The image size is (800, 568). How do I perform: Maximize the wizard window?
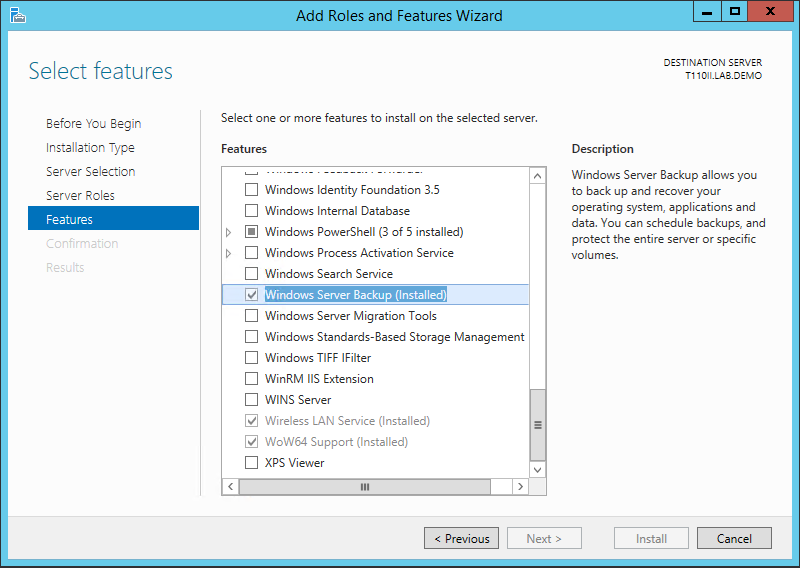click(735, 12)
